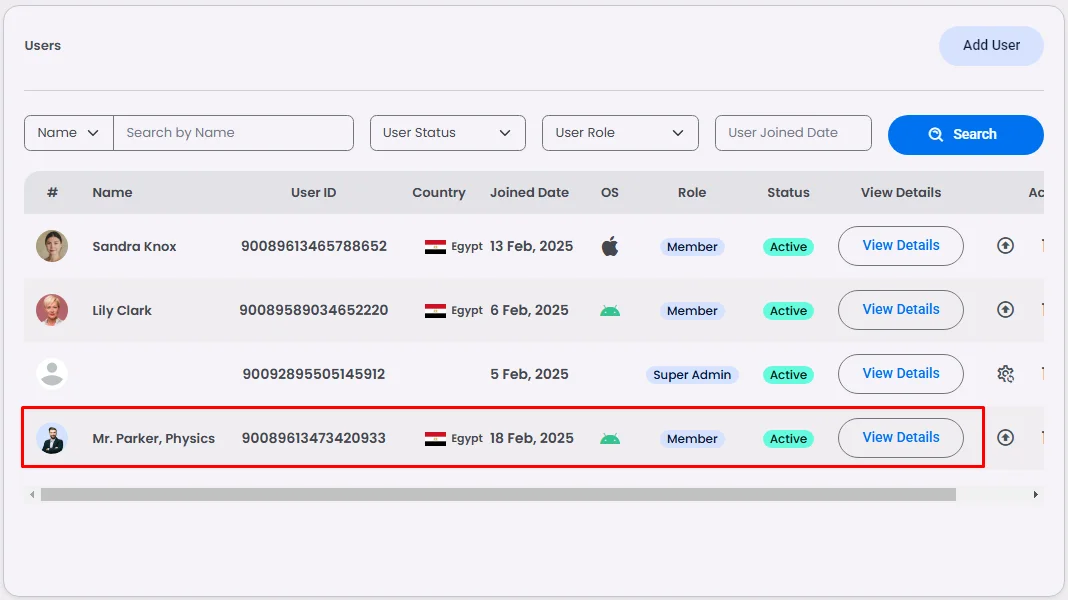Click the Role column header
1068x600 pixels.
tap(692, 193)
